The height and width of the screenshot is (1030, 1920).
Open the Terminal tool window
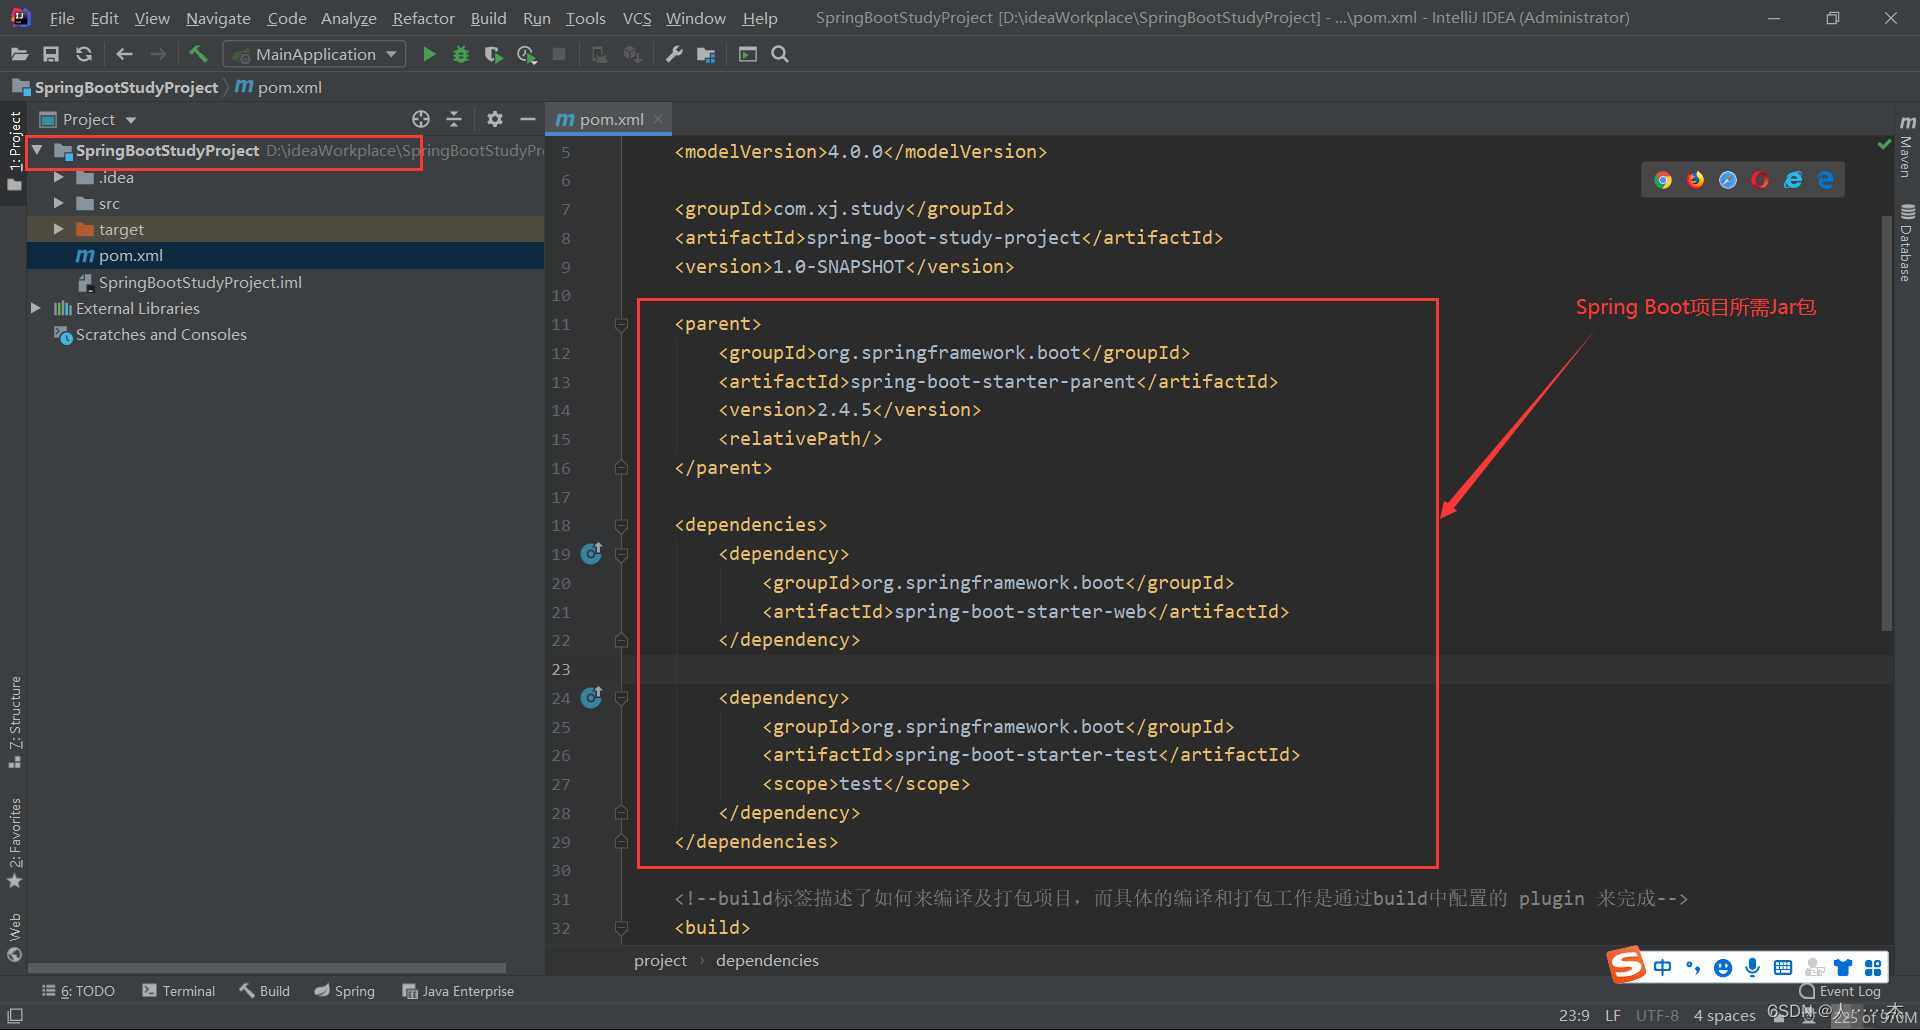pyautogui.click(x=179, y=991)
